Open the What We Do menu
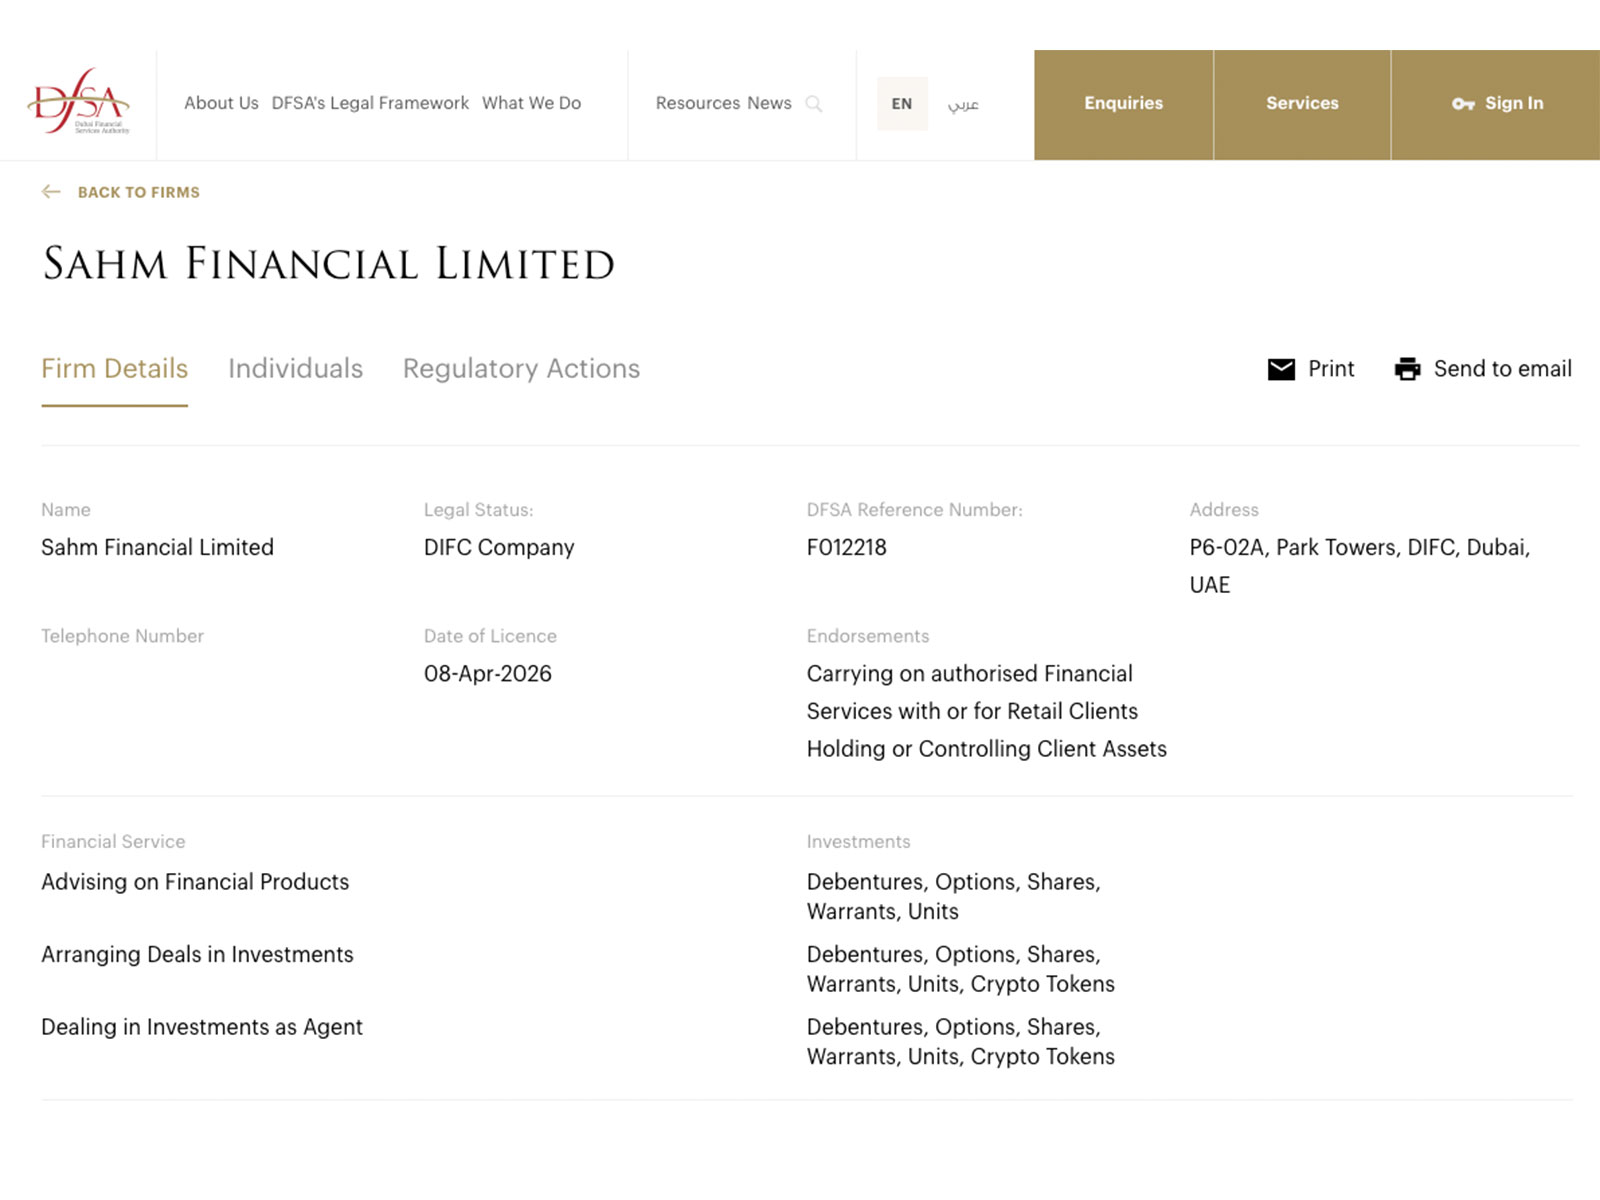The image size is (1600, 1200). (531, 103)
